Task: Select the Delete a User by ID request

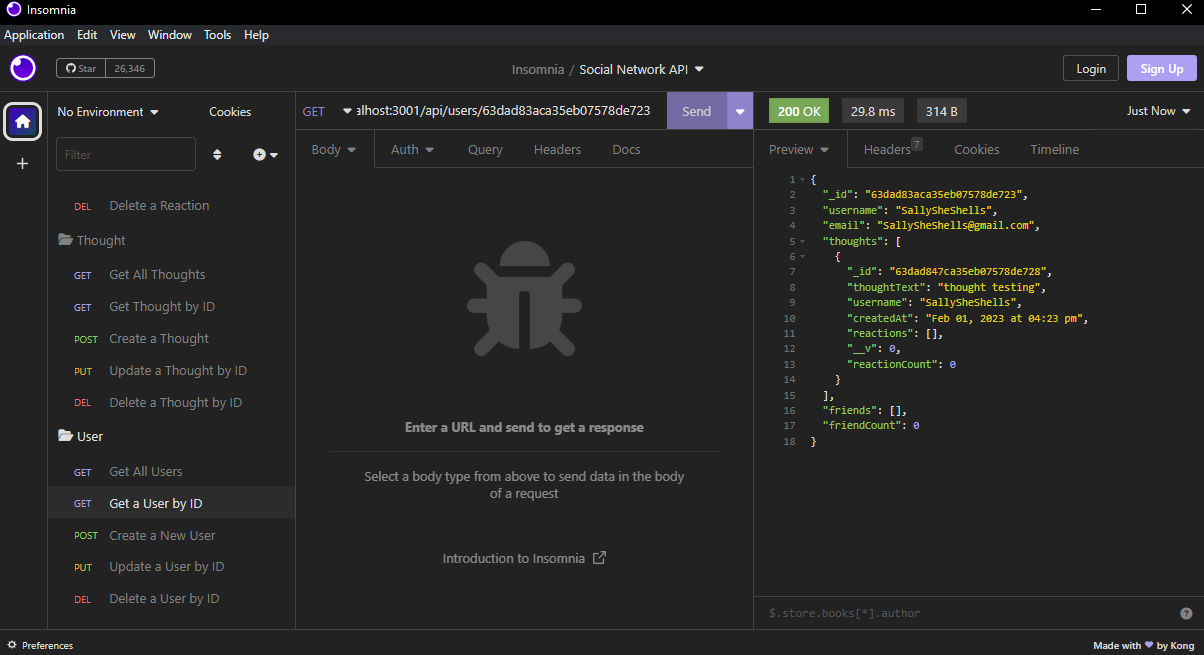Action: coord(171,598)
